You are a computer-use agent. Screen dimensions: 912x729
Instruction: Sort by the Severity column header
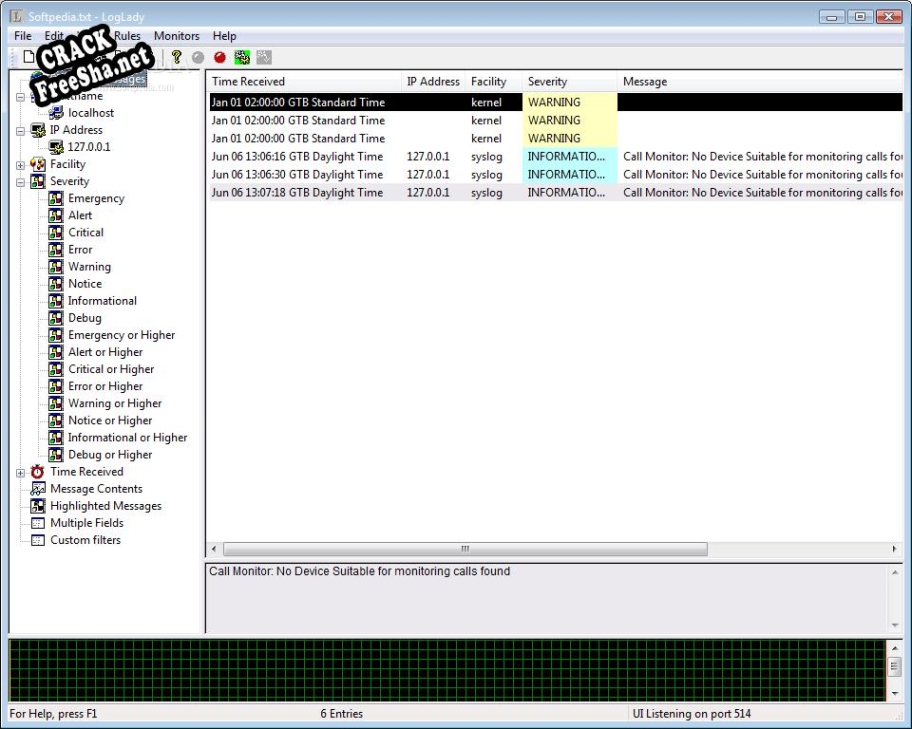[x=547, y=82]
